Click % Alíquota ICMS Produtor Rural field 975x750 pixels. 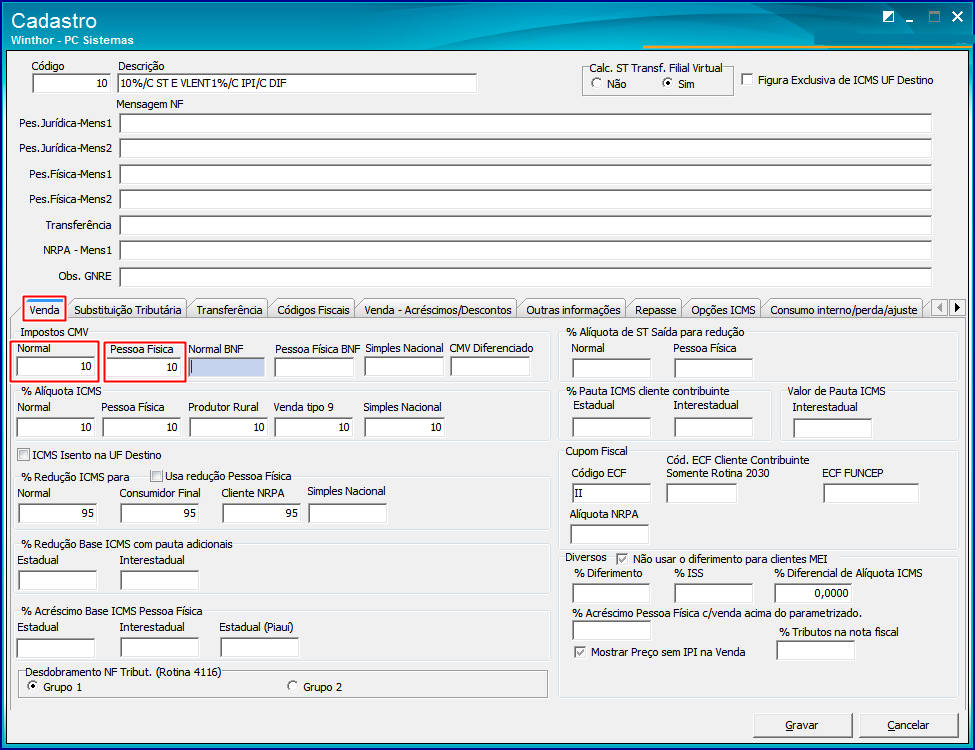coord(229,427)
